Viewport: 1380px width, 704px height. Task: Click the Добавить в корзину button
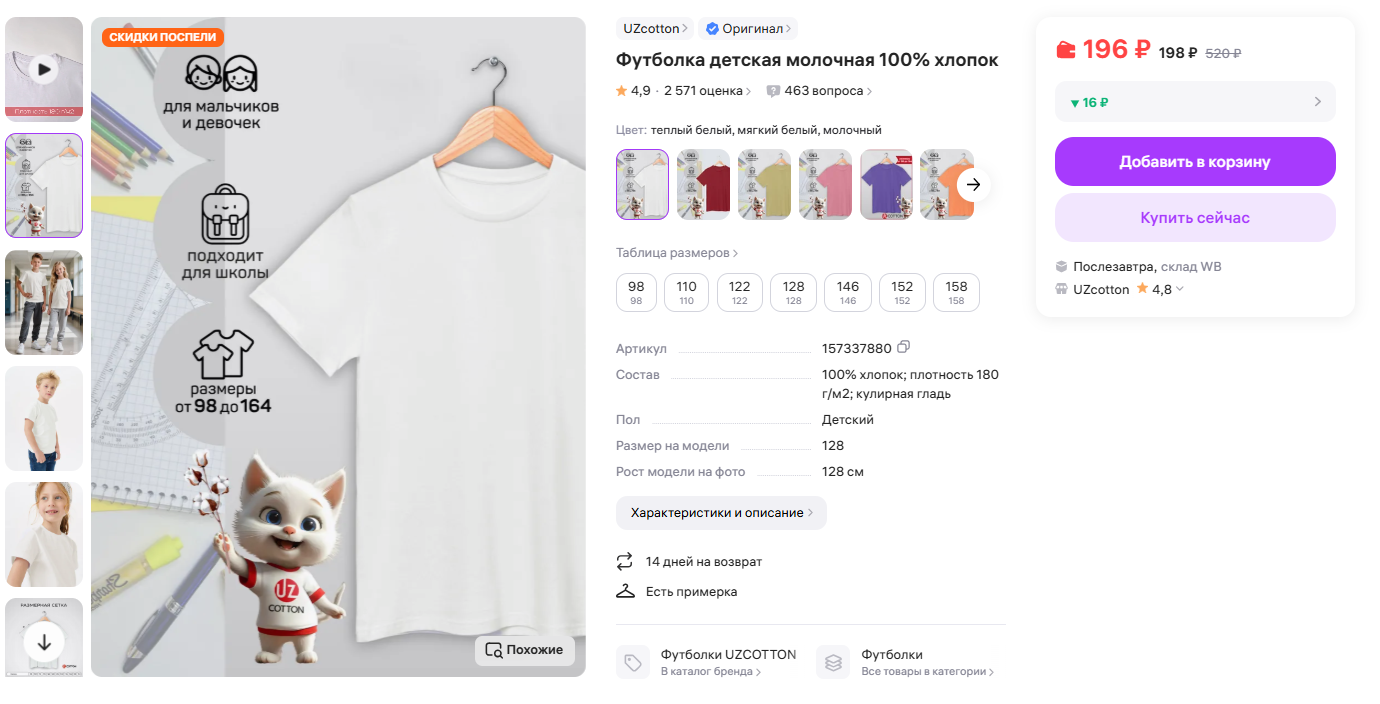pos(1195,162)
